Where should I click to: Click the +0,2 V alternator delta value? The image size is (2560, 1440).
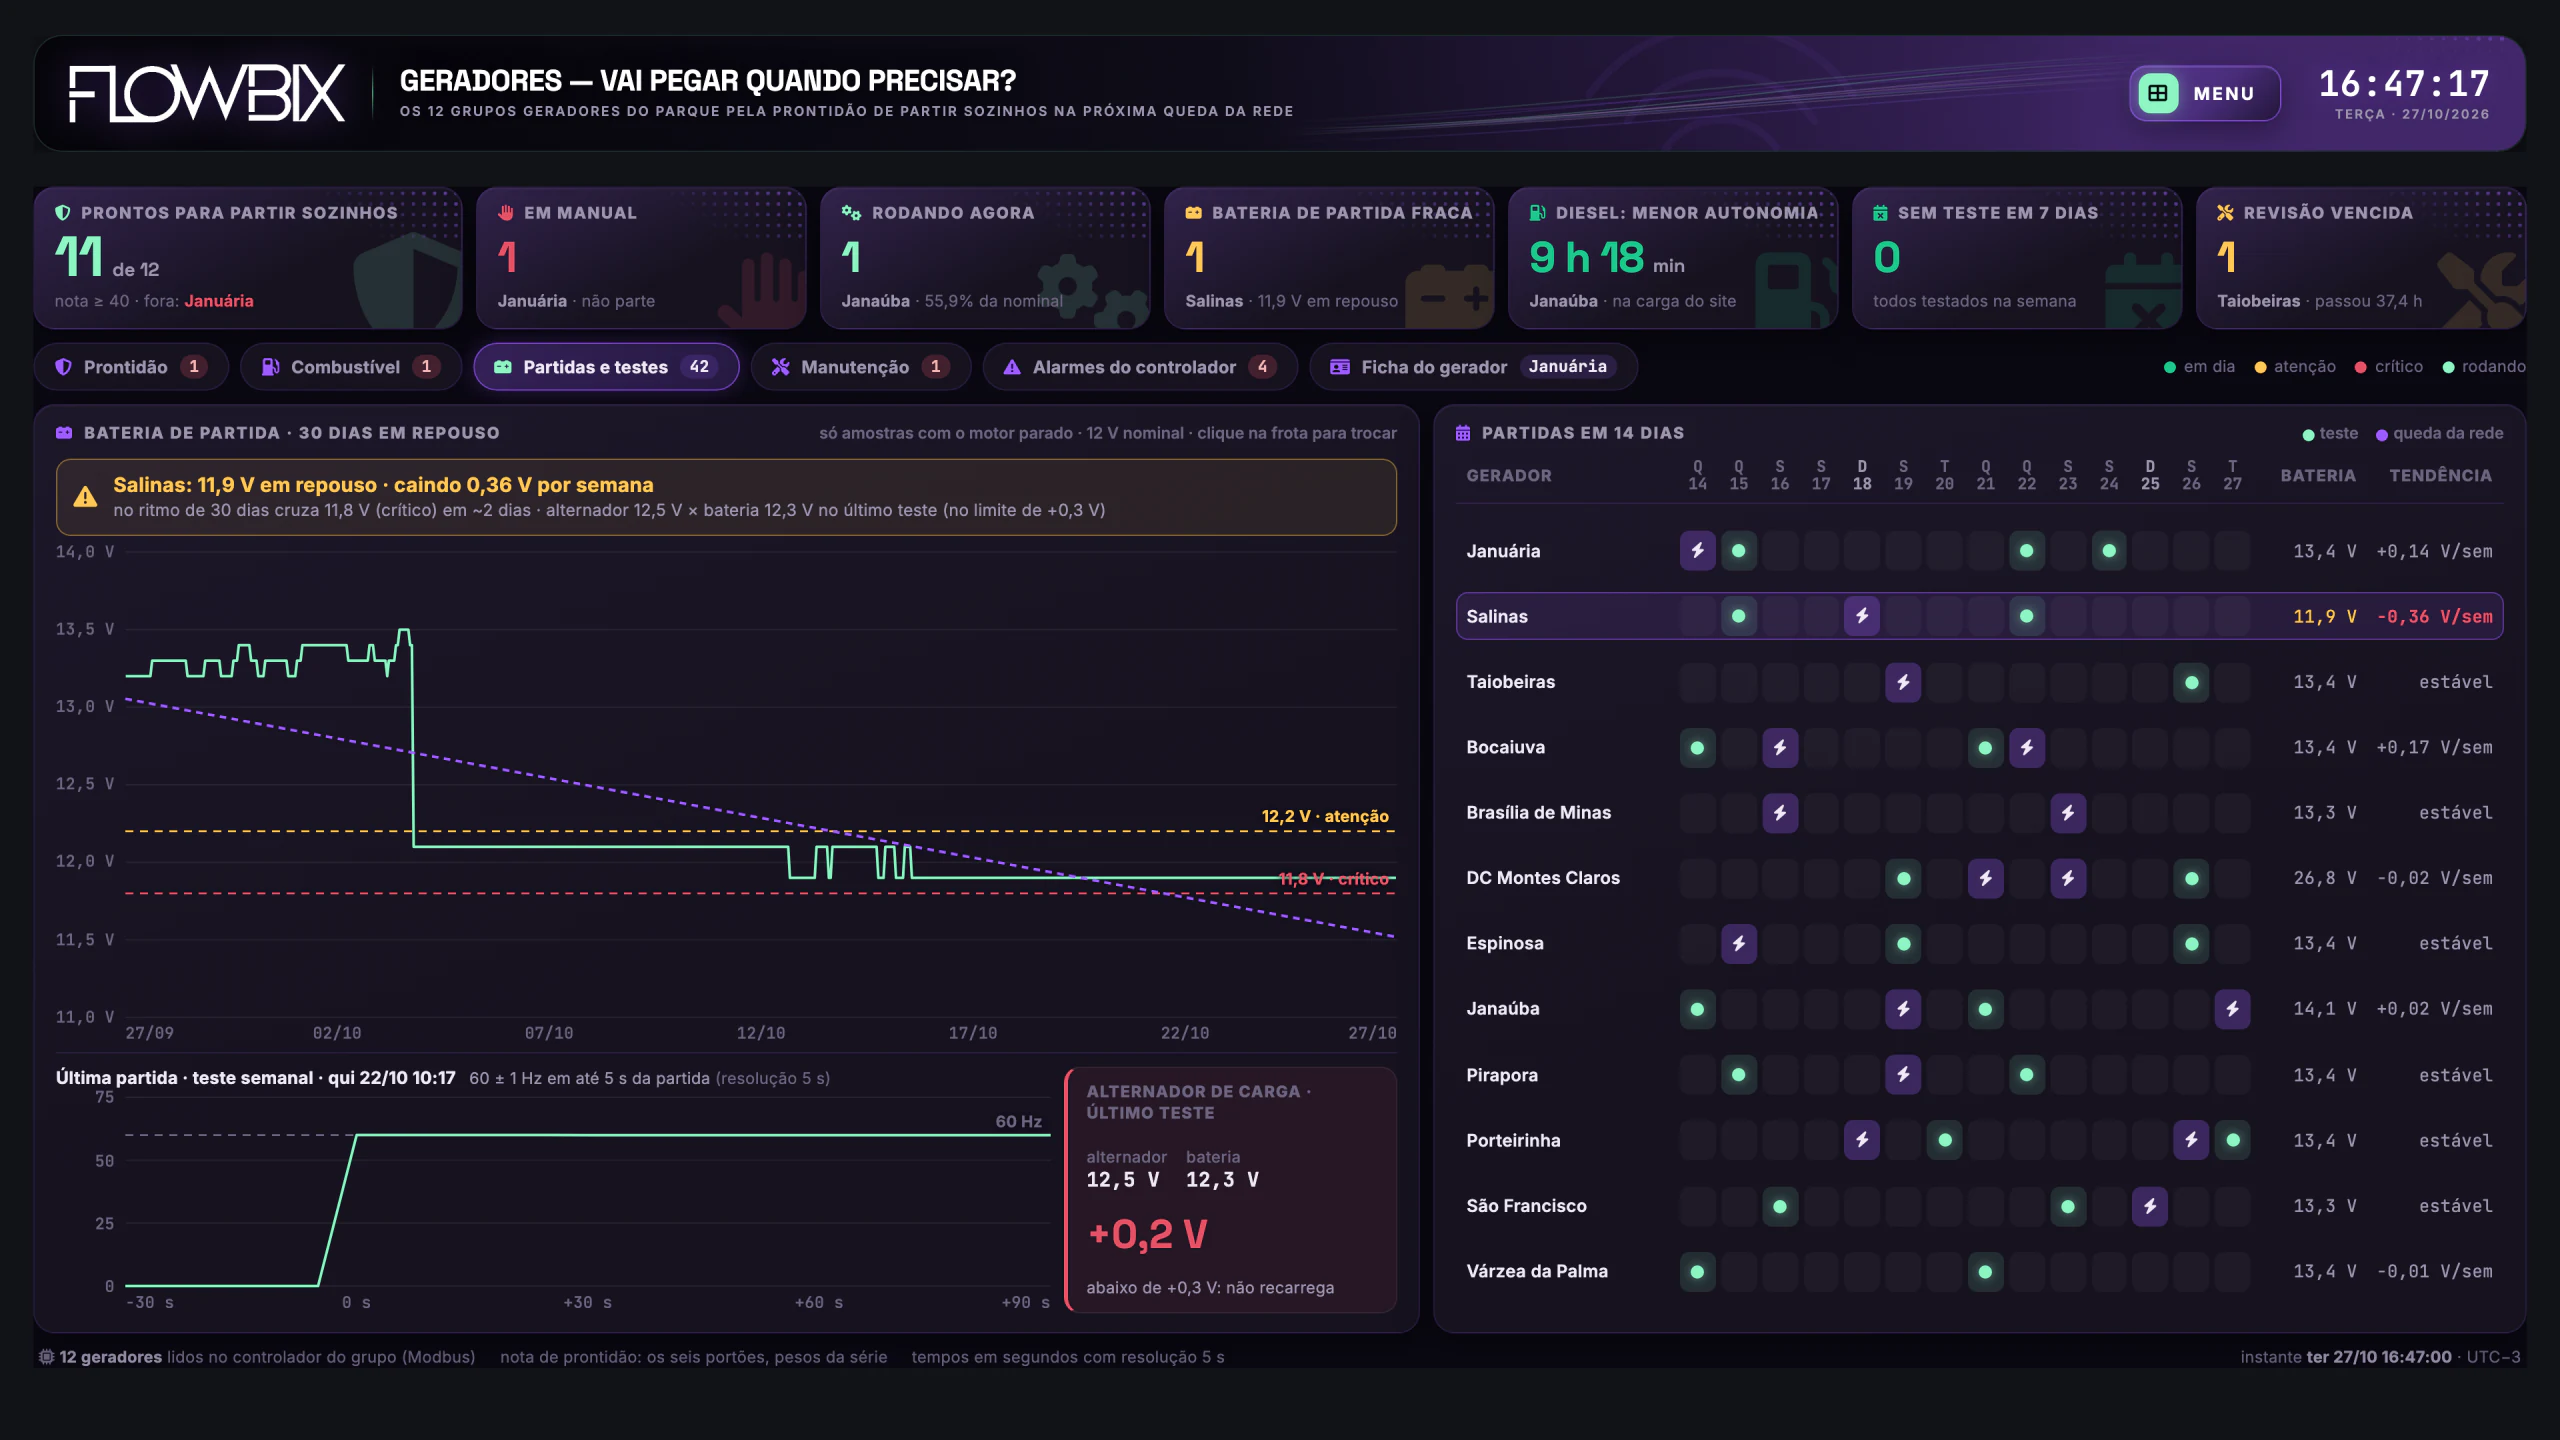point(1147,1235)
